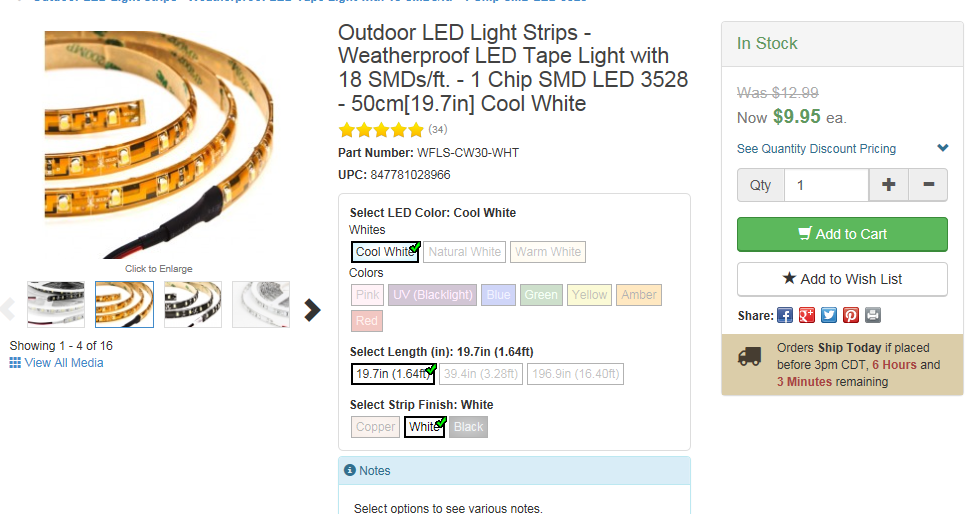Decrease quantity with the minus button
The image size is (971, 514).
pos(928,185)
